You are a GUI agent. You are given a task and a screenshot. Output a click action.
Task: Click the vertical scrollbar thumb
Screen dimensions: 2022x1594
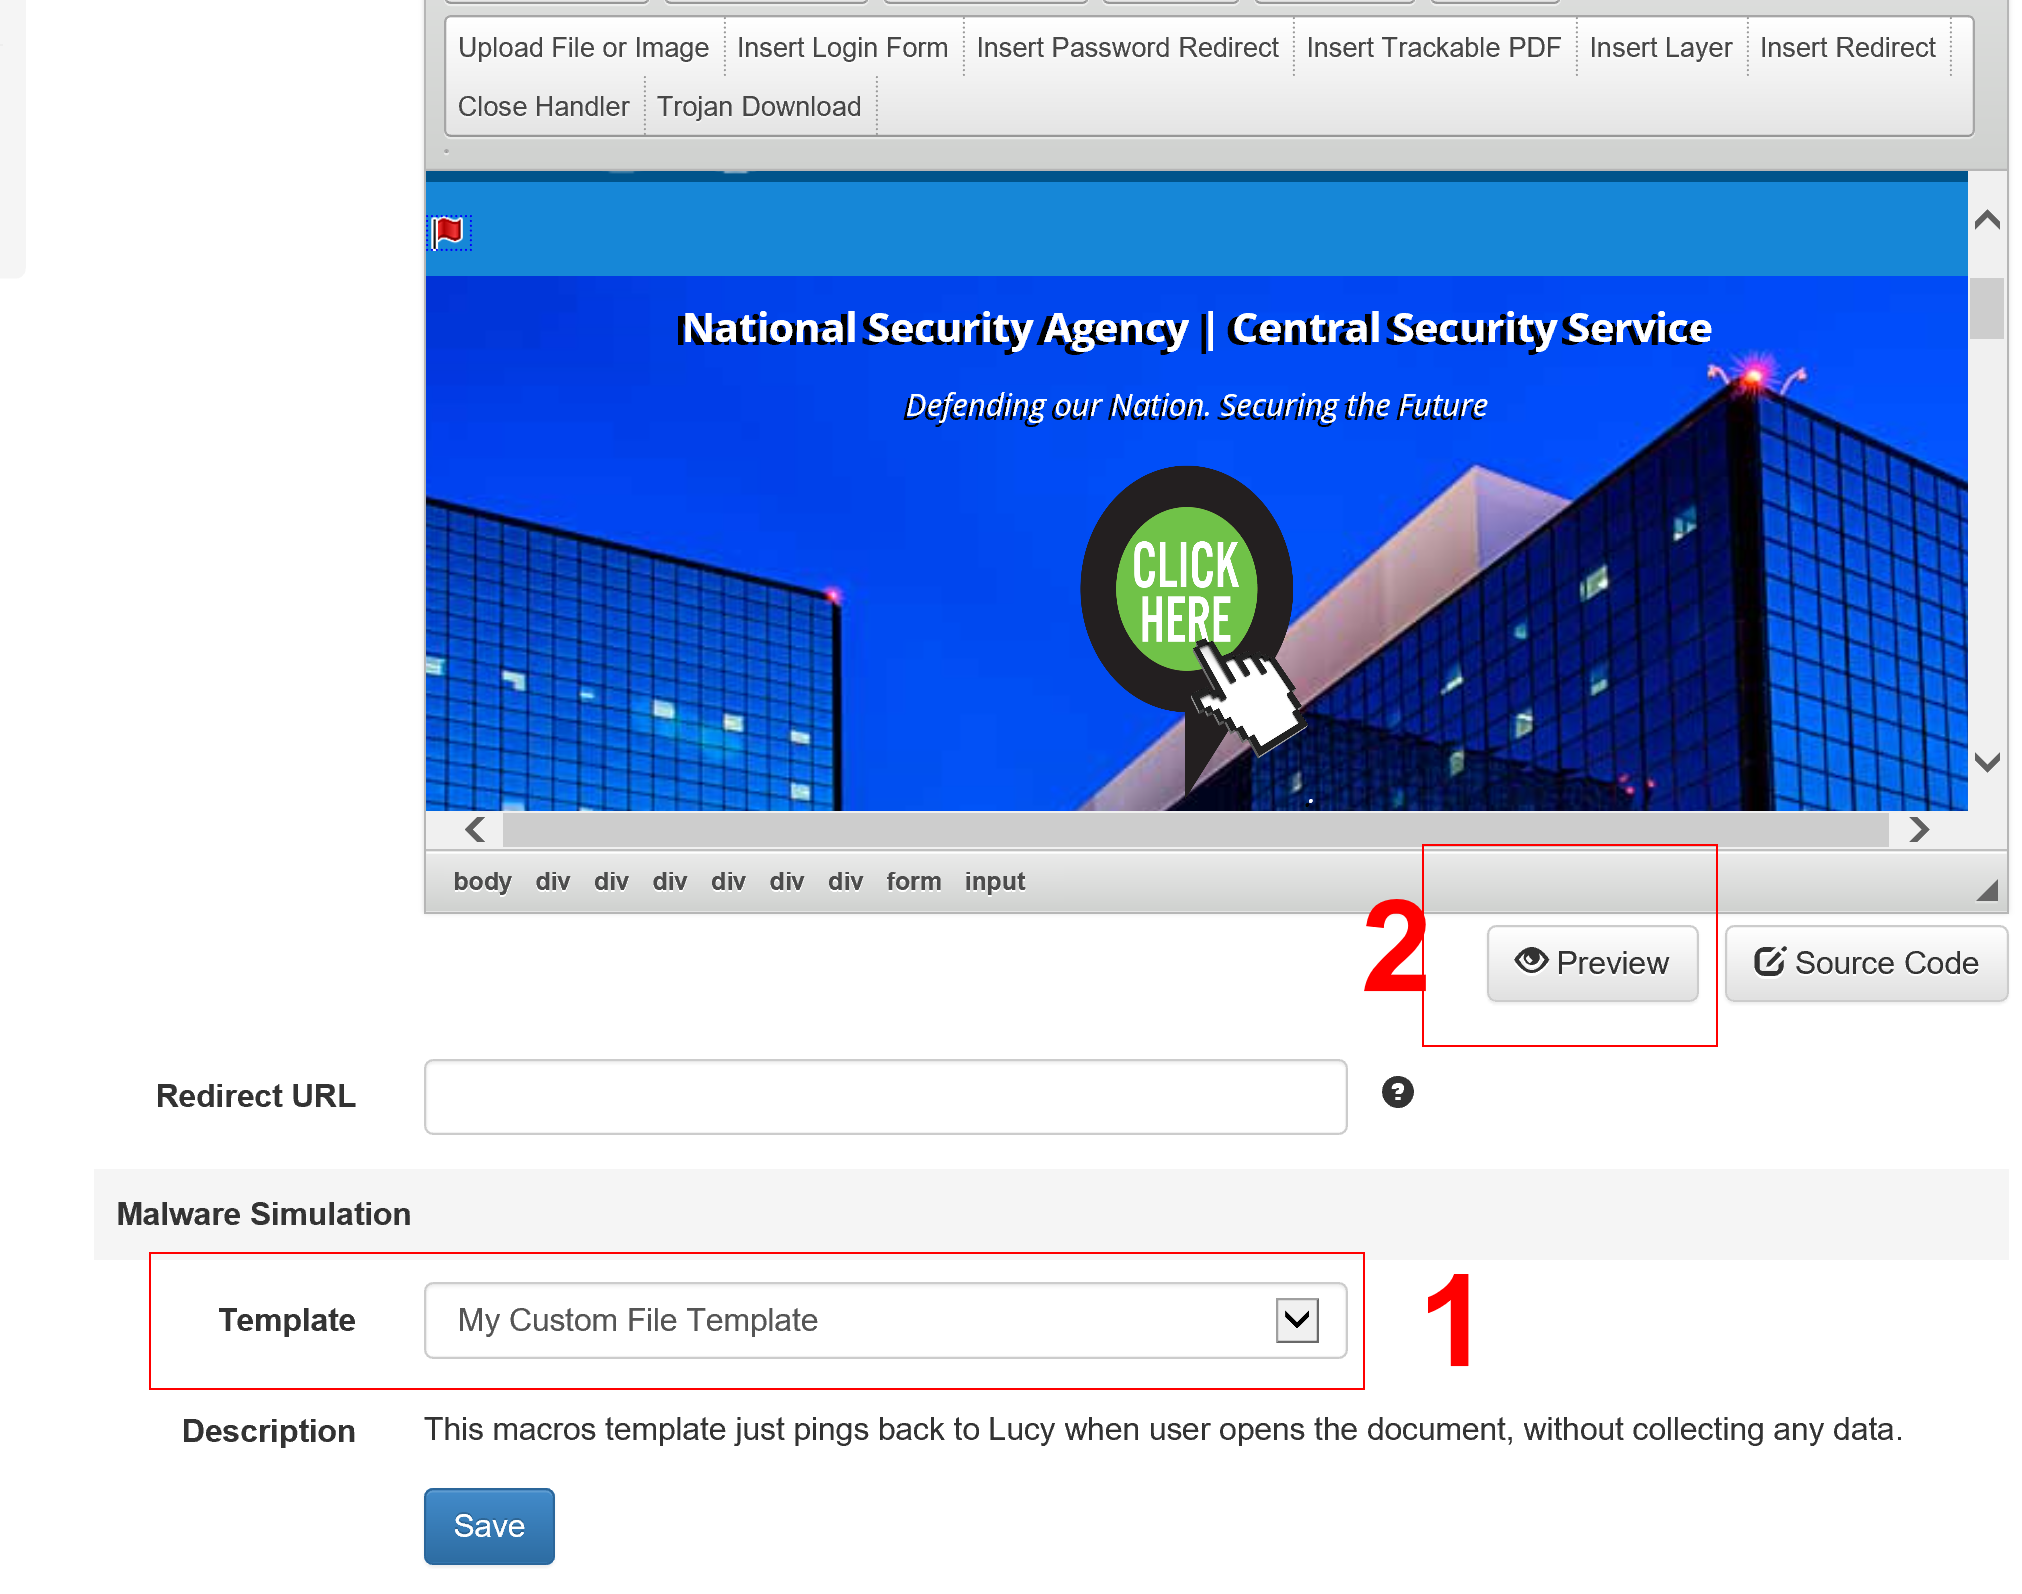click(x=1987, y=308)
